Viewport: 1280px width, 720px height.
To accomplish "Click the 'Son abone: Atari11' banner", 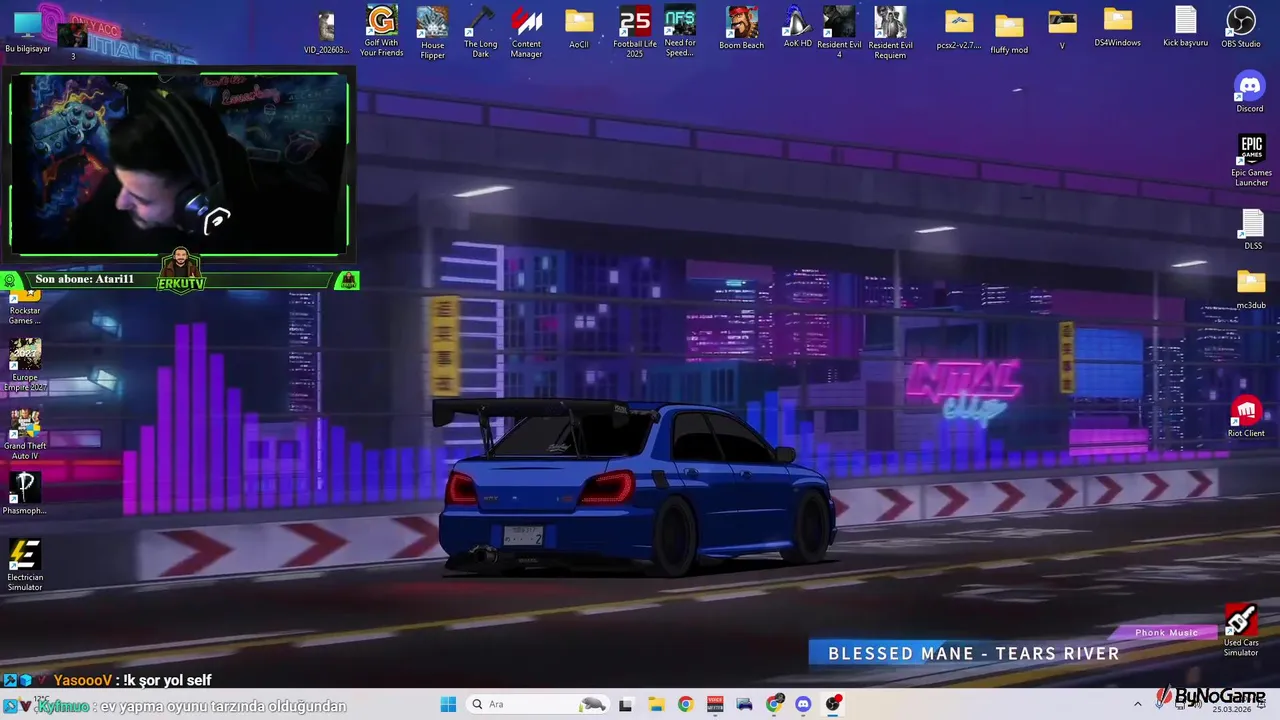I will (x=84, y=279).
